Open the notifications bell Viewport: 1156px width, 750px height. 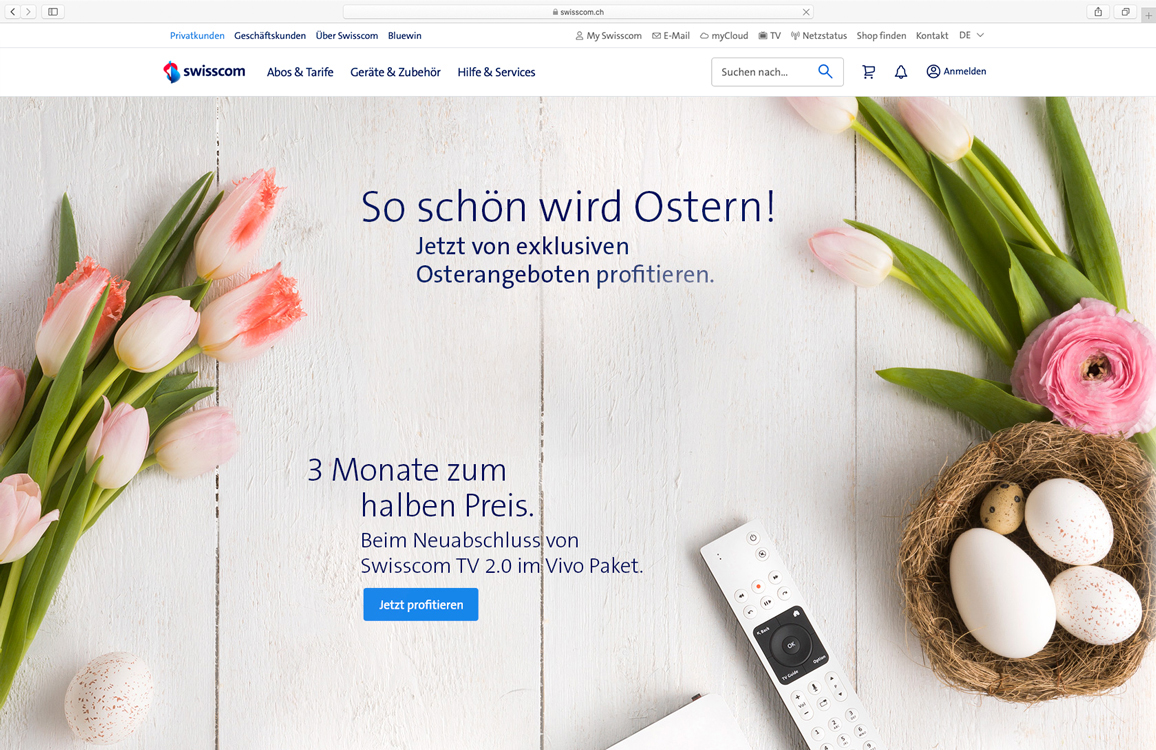pyautogui.click(x=901, y=72)
